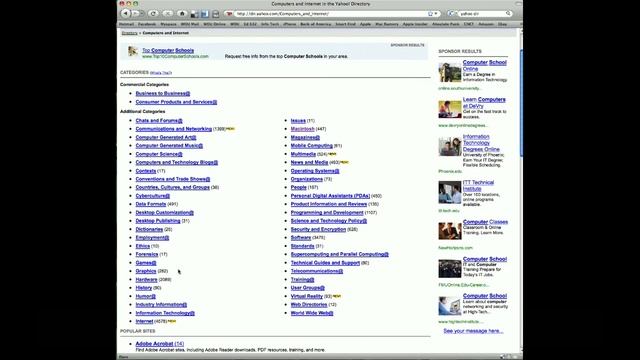This screenshot has width=640, height=360.
Task: Open the Mac Rumors bookmark
Action: [387, 24]
